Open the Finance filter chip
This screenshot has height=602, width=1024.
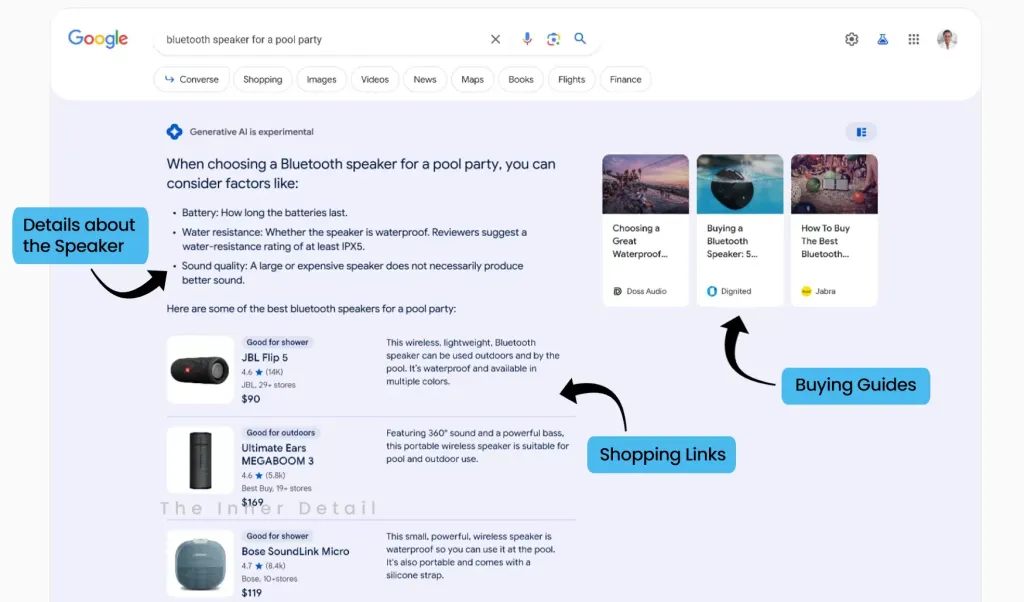tap(625, 80)
